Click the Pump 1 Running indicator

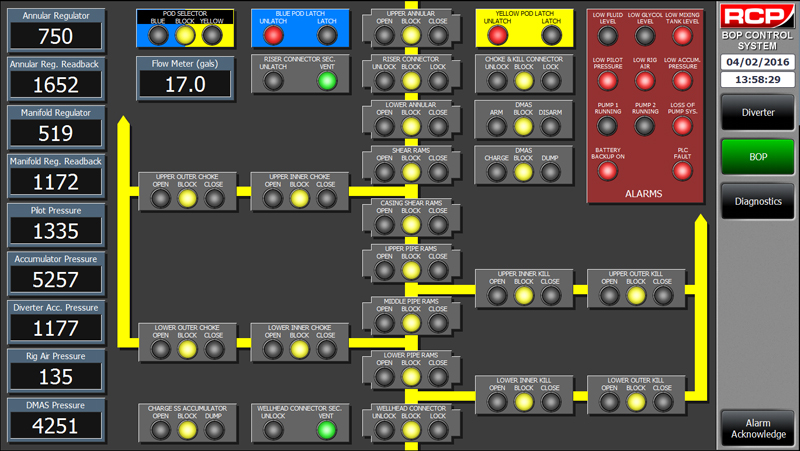(604, 126)
